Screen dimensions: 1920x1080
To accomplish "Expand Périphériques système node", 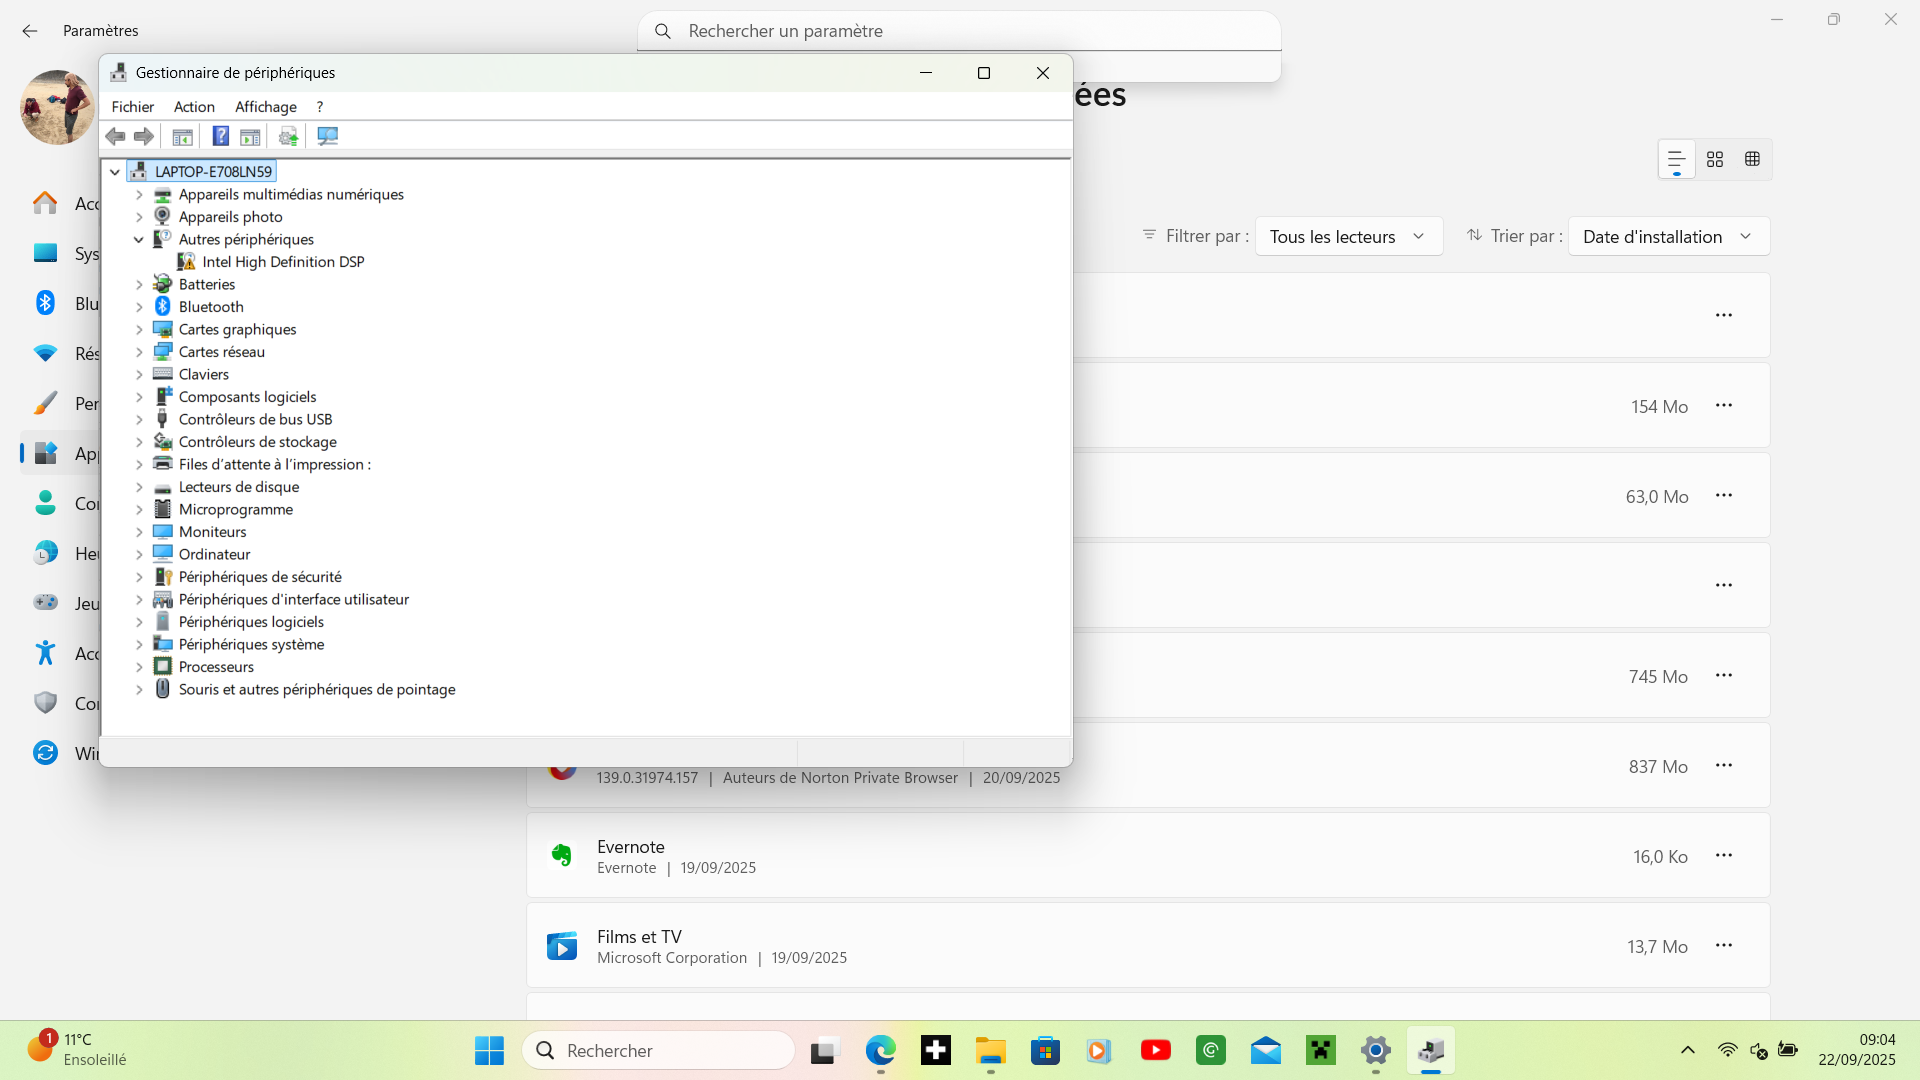I will point(139,645).
